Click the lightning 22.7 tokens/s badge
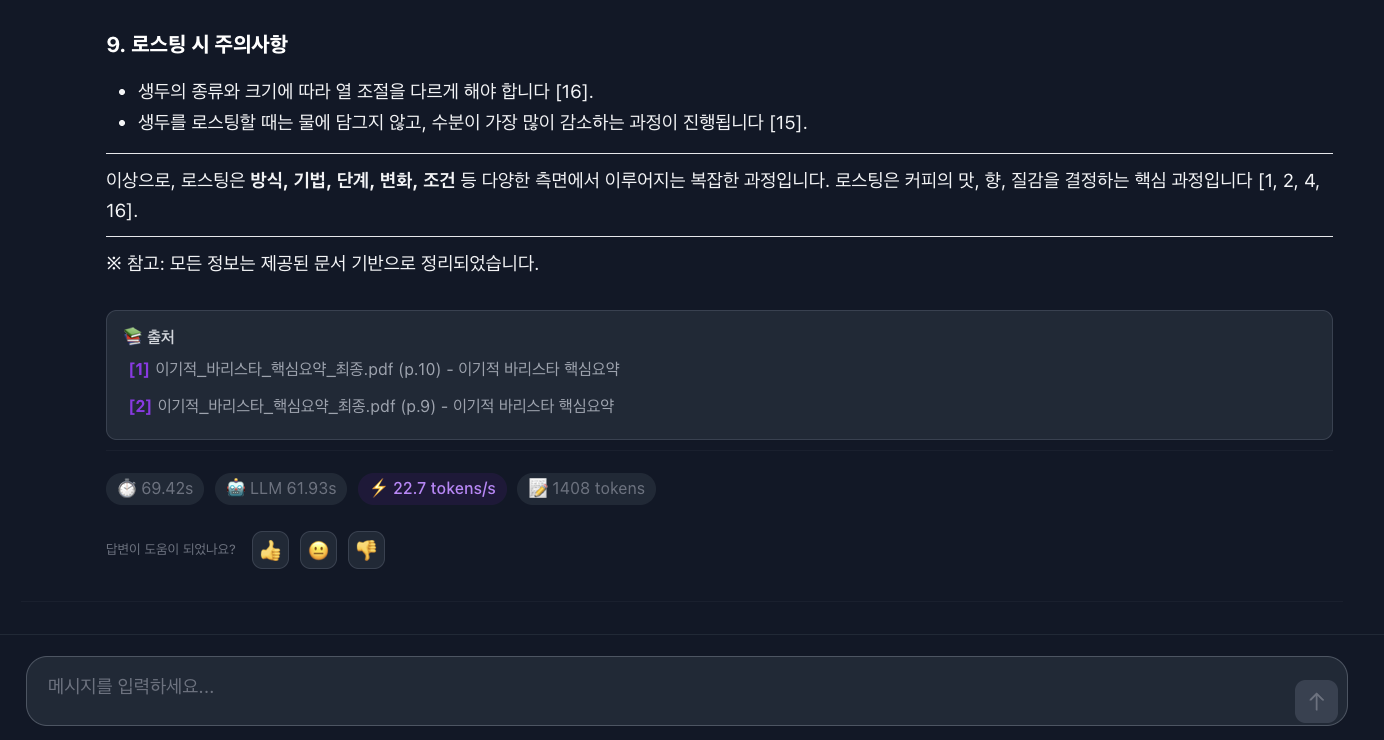Viewport: 1384px width, 740px height. tap(432, 488)
